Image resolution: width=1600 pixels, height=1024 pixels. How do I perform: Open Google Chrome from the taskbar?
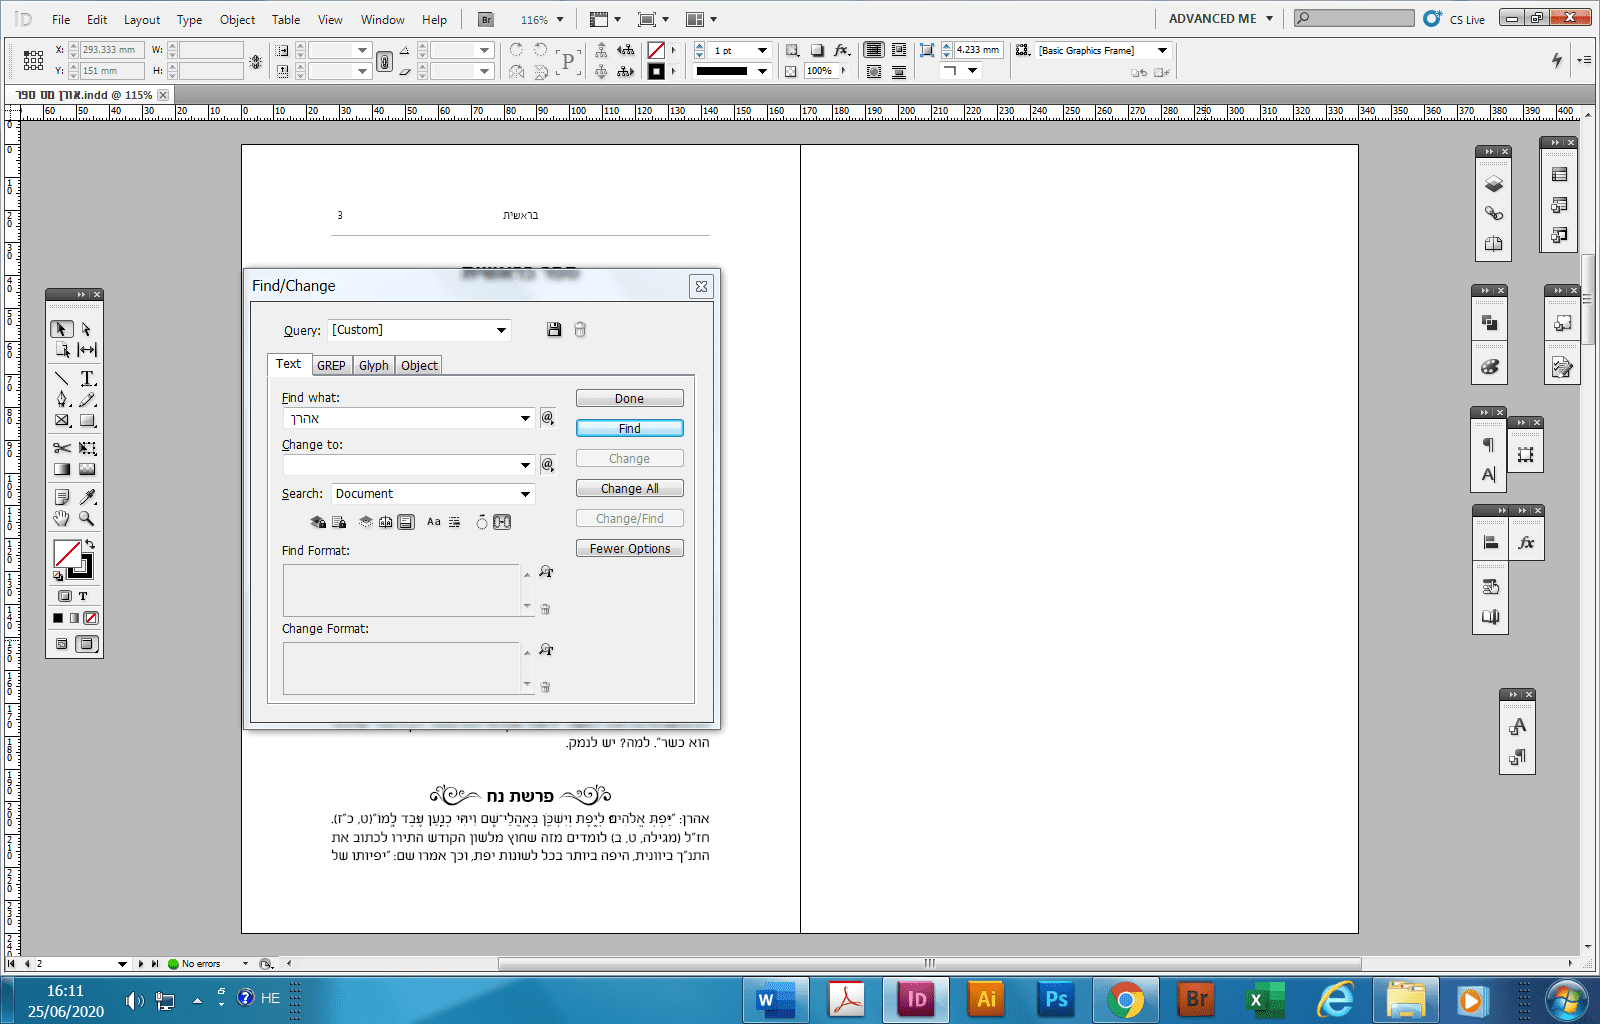coord(1126,999)
